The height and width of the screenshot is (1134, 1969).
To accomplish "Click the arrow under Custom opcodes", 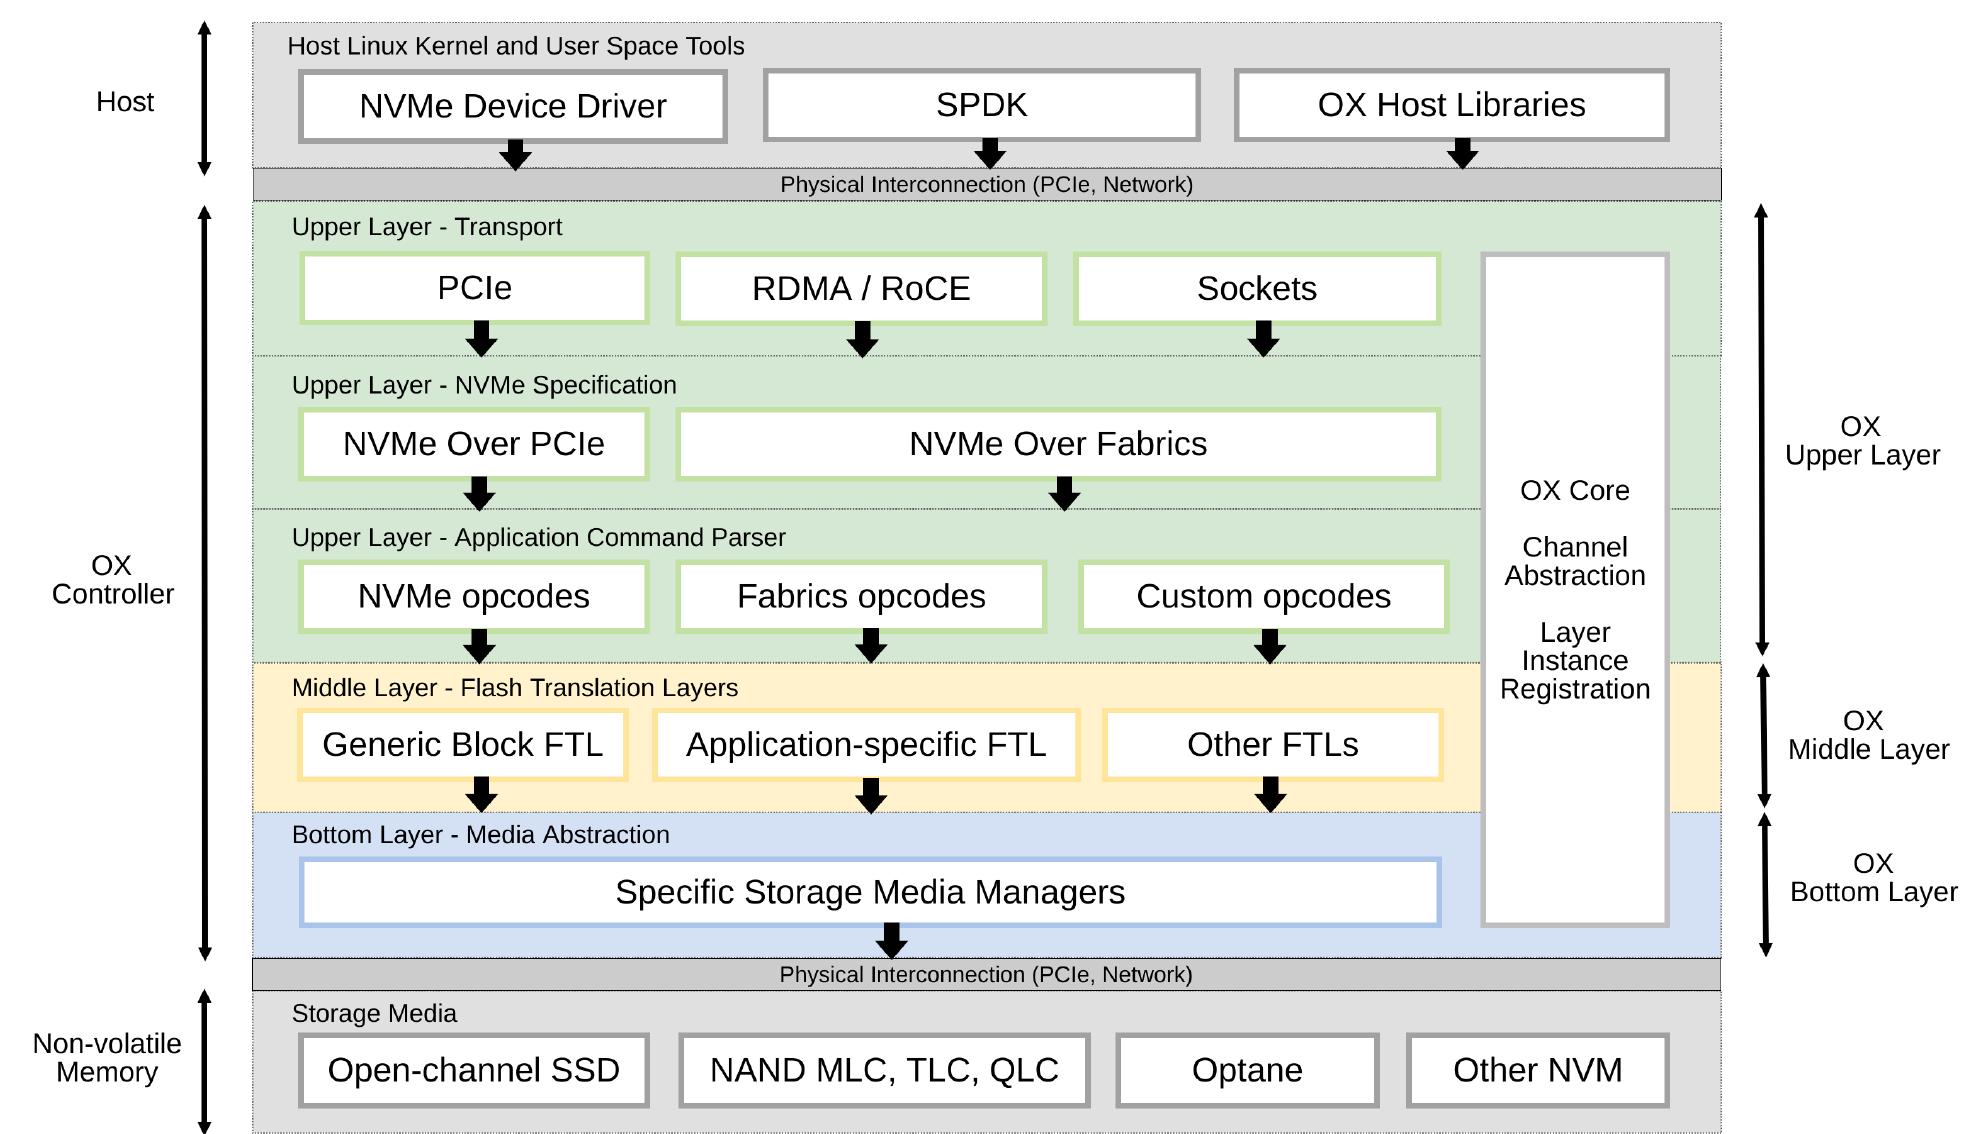I will (1270, 646).
